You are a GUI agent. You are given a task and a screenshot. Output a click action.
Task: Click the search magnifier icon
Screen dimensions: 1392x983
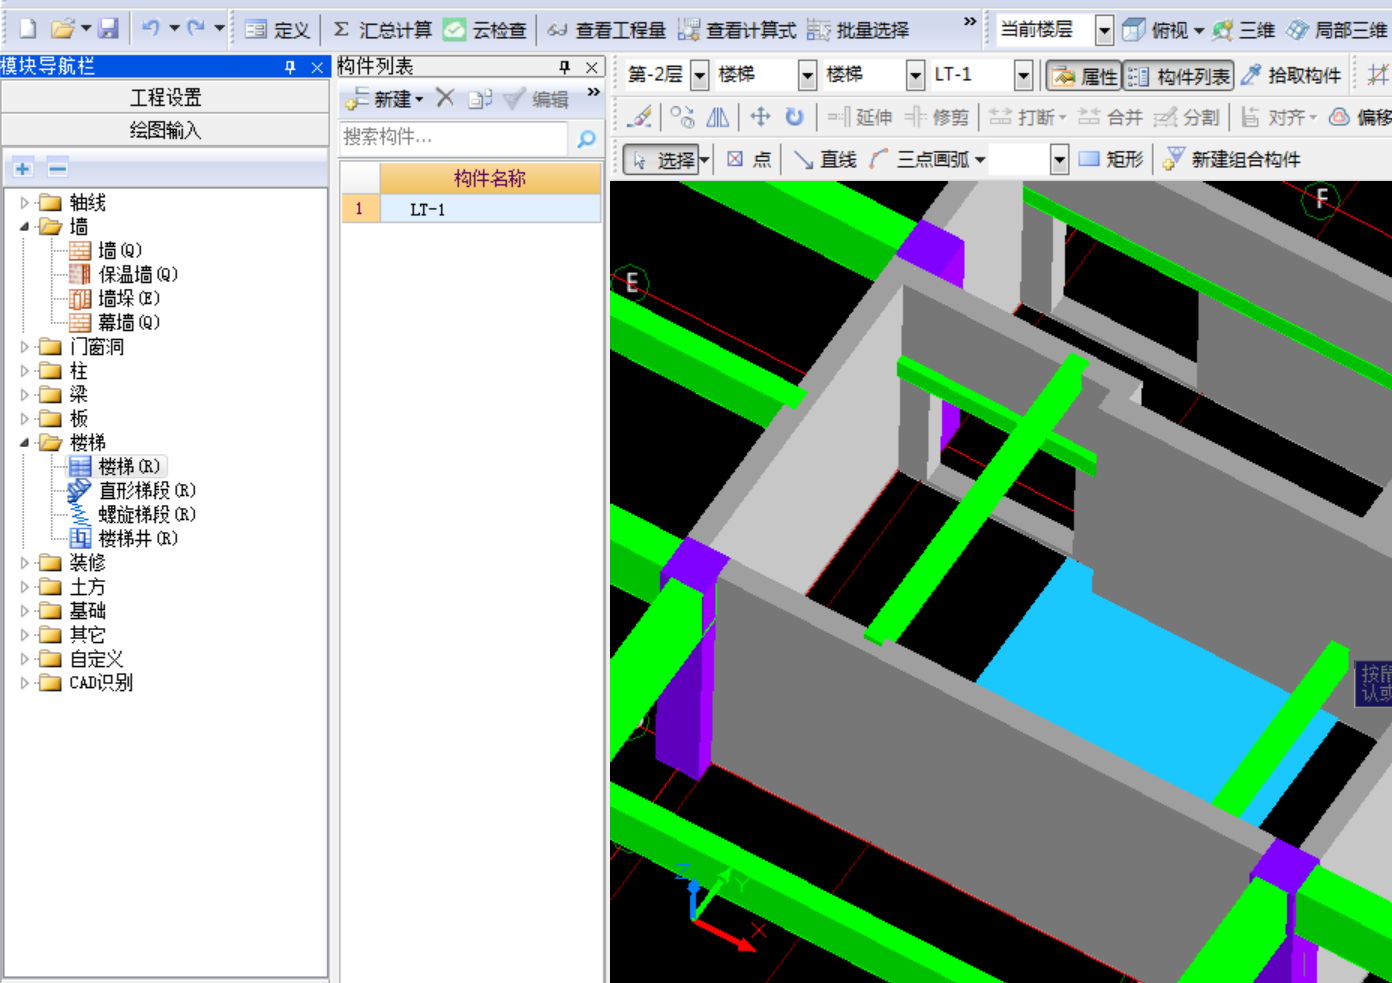(x=587, y=139)
